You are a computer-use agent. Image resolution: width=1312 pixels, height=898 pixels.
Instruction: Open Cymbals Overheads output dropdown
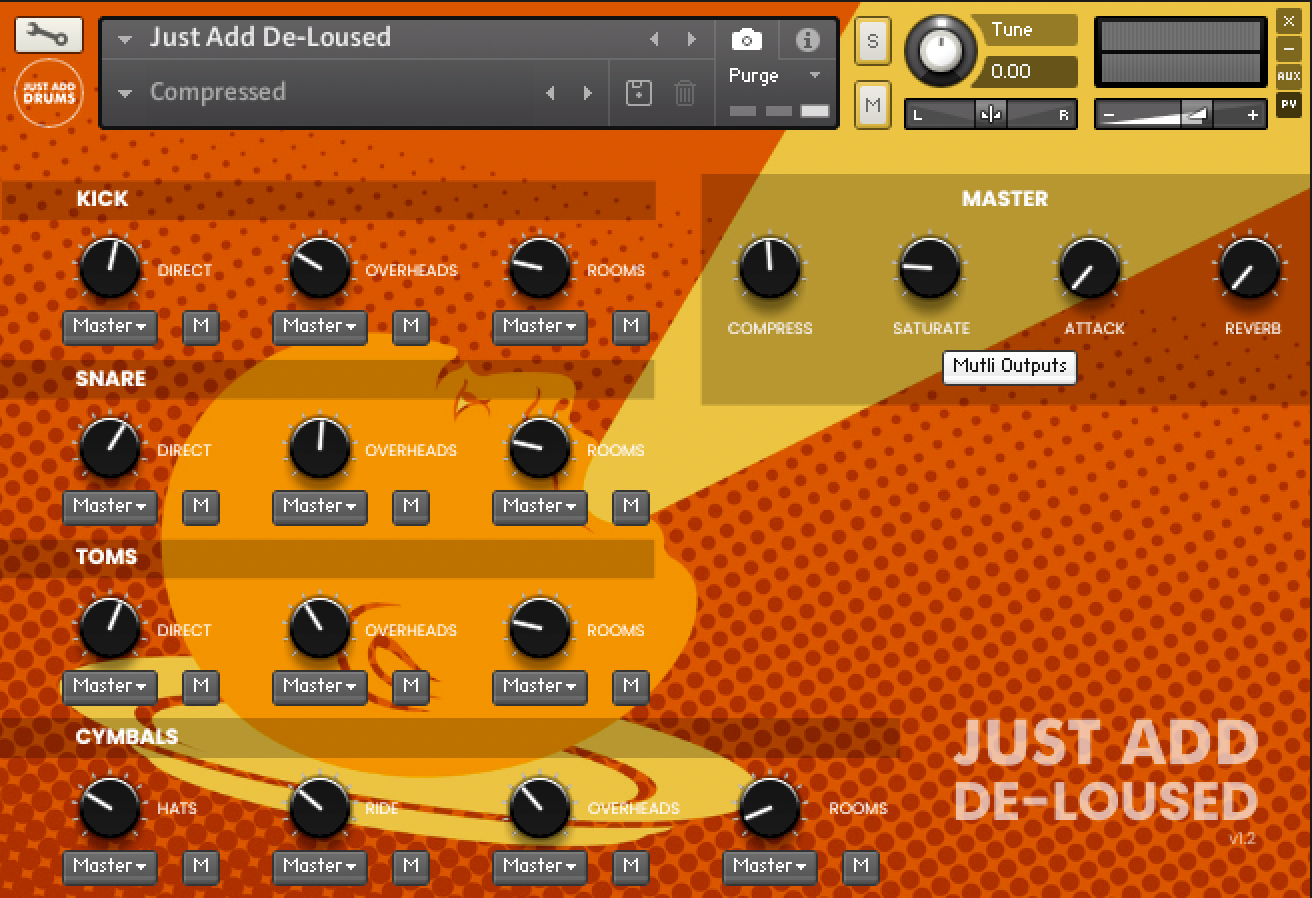(x=540, y=866)
